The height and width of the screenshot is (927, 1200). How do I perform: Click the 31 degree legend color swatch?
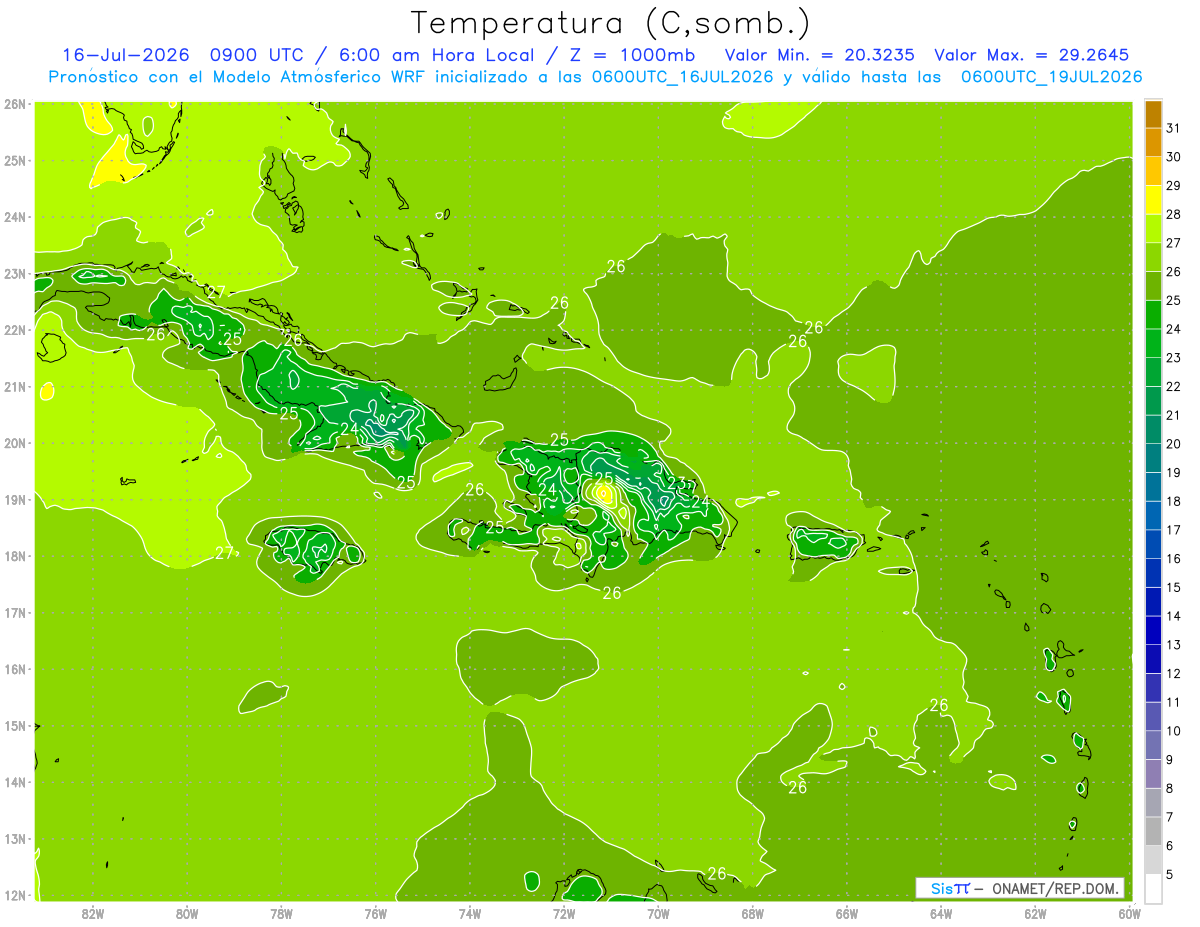coord(1153,114)
